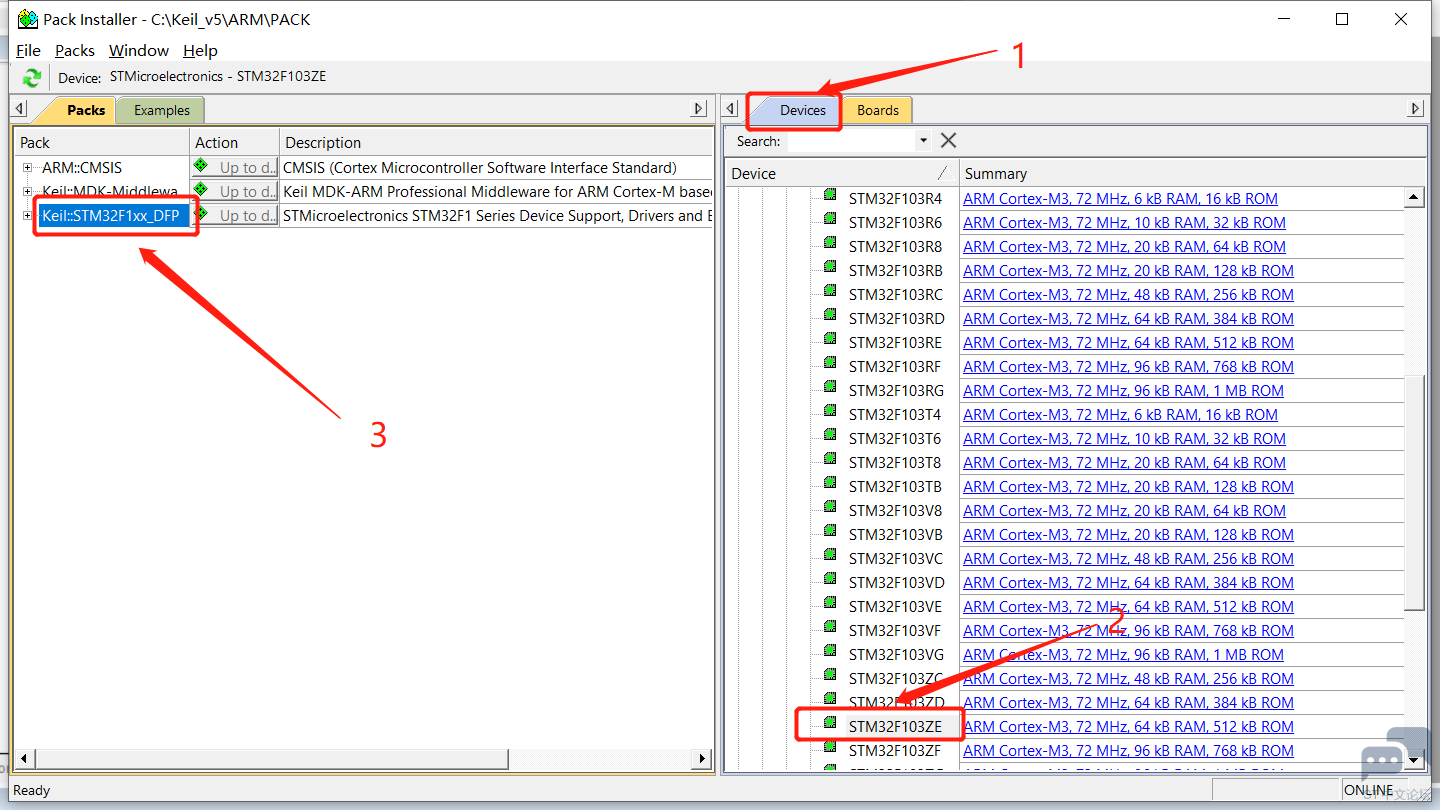Select the STM32F103TB device
The width and height of the screenshot is (1440, 810).
coord(896,487)
